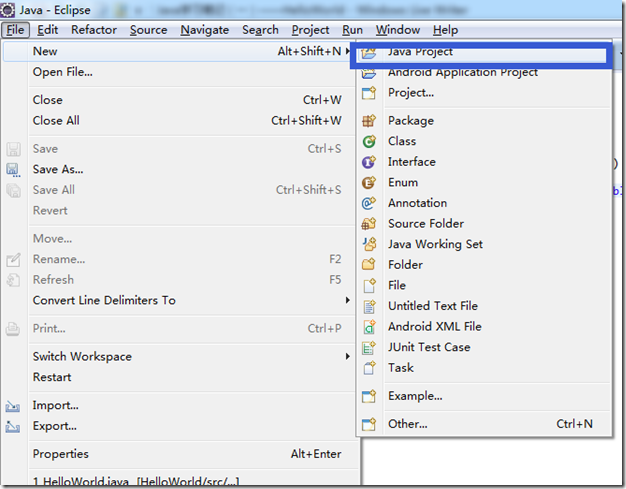The width and height of the screenshot is (626, 489).
Task: Open the Refactor menu
Action: [x=94, y=30]
